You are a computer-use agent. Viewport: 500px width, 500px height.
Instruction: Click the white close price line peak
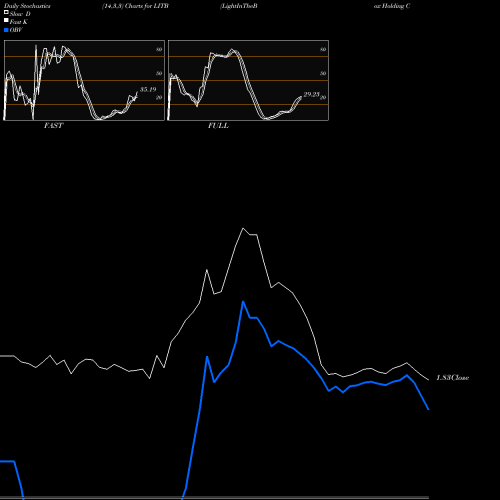pyautogui.click(x=243, y=229)
